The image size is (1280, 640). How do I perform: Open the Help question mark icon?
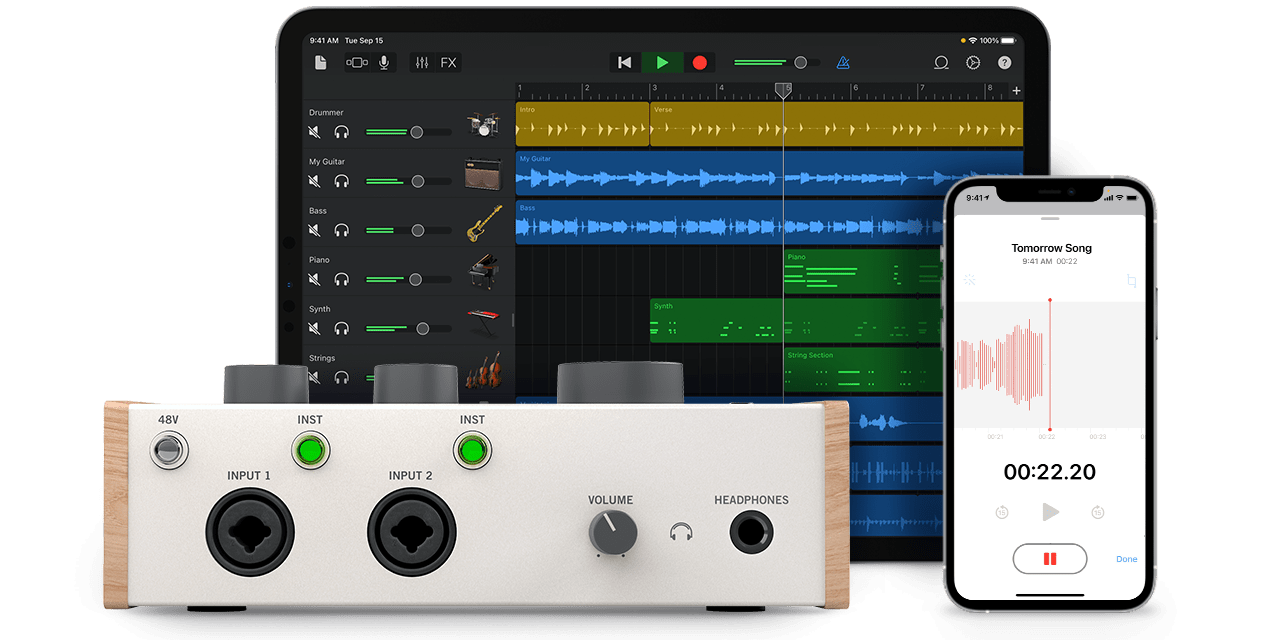coord(1003,62)
